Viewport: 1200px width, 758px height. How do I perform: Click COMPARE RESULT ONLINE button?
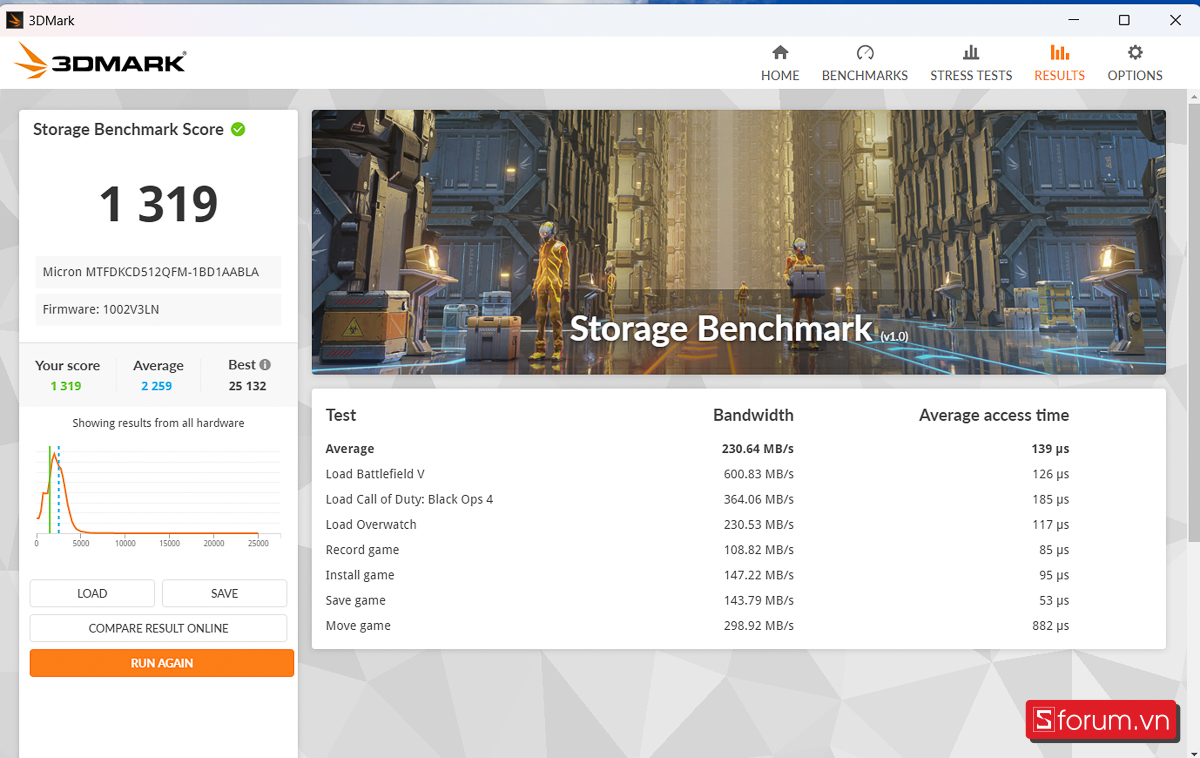[158, 628]
